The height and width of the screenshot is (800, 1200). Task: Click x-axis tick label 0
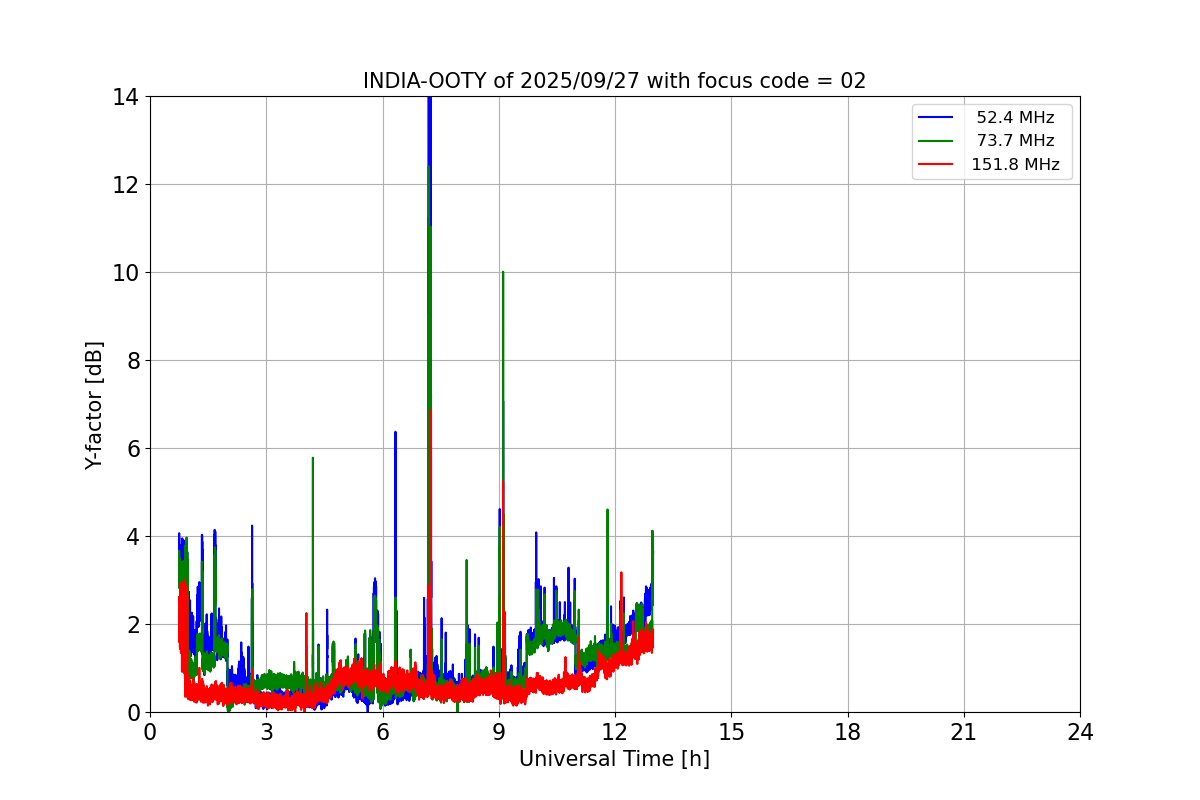click(150, 732)
